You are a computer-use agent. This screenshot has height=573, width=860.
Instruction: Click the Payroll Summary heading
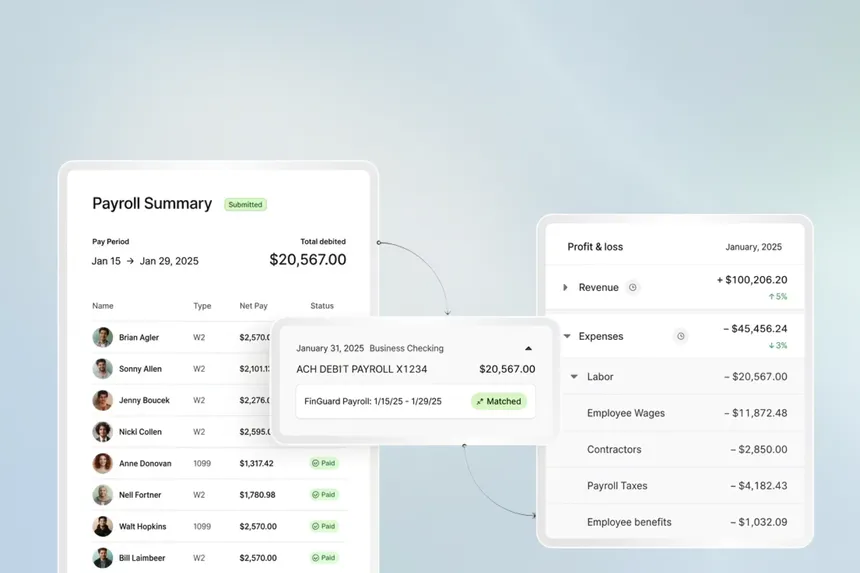coord(152,203)
